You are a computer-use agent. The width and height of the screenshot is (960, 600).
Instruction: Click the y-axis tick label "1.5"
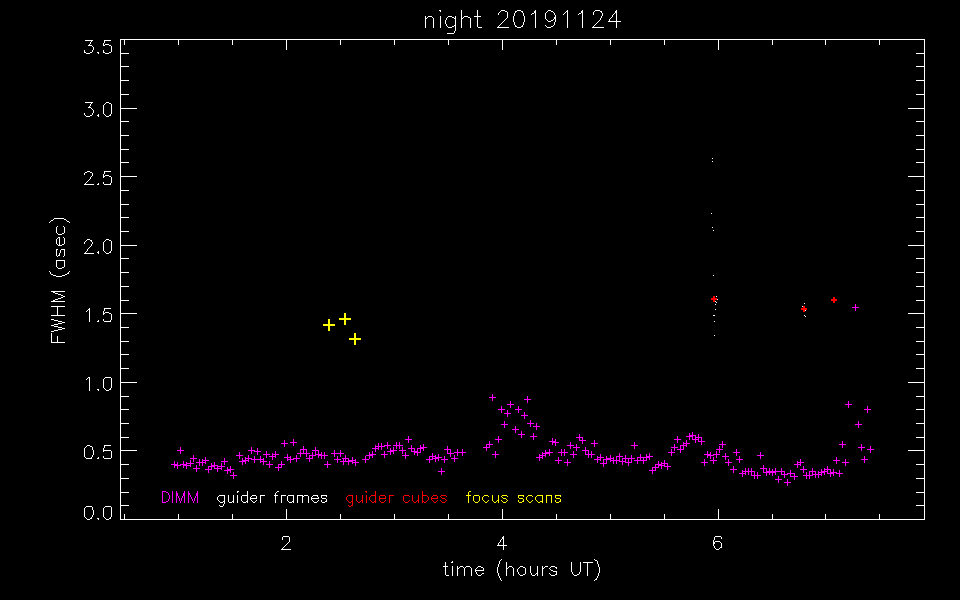pos(99,316)
